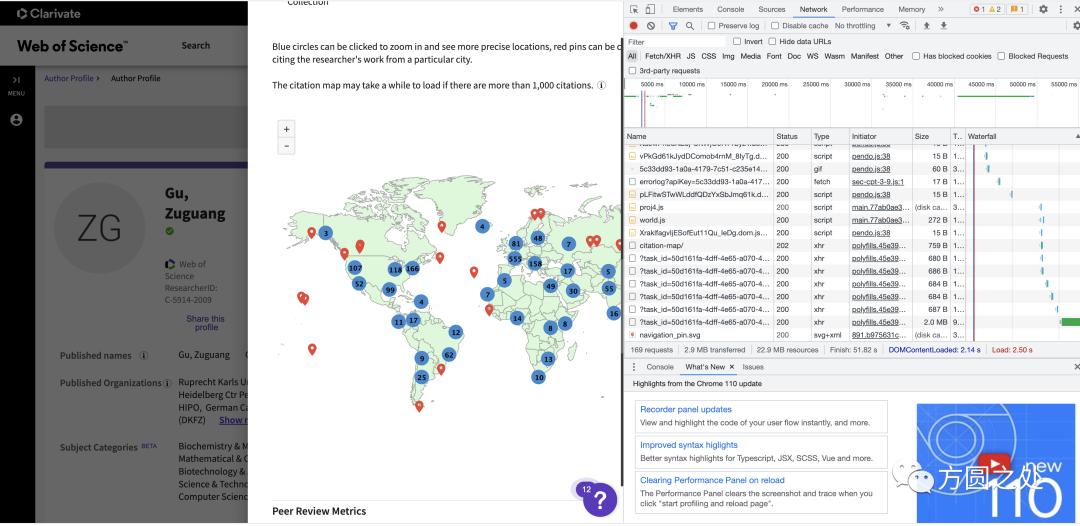Open the No throttling dropdown
The width and height of the screenshot is (1080, 526).
862,25
